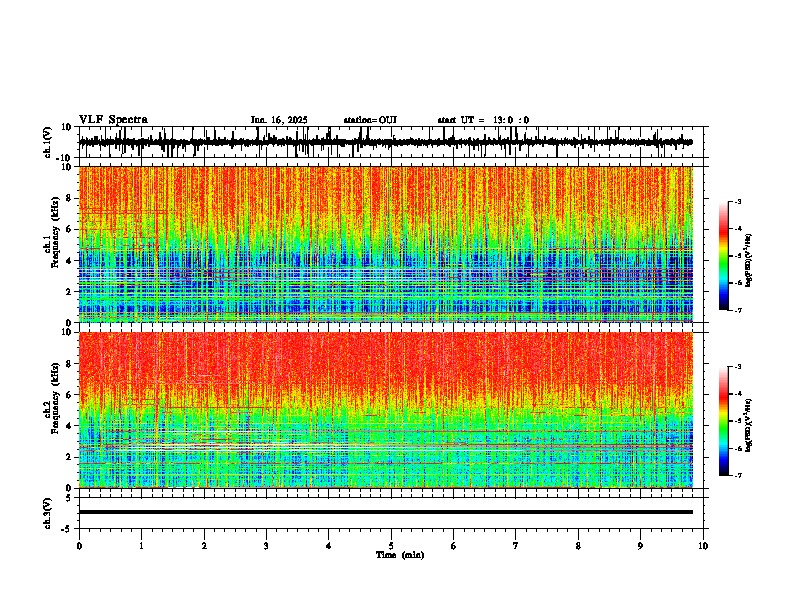Click the time axis tick label 7
792x612 pixels.
(516, 546)
